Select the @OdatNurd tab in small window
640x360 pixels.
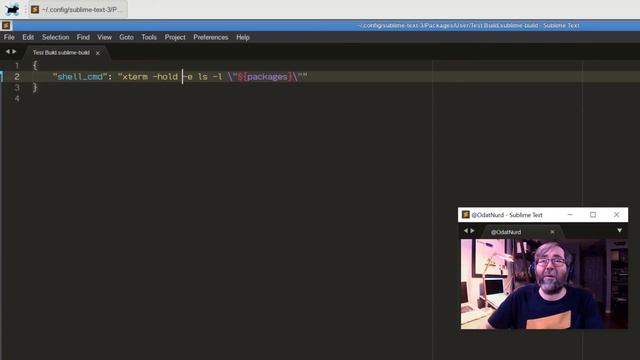pos(506,232)
